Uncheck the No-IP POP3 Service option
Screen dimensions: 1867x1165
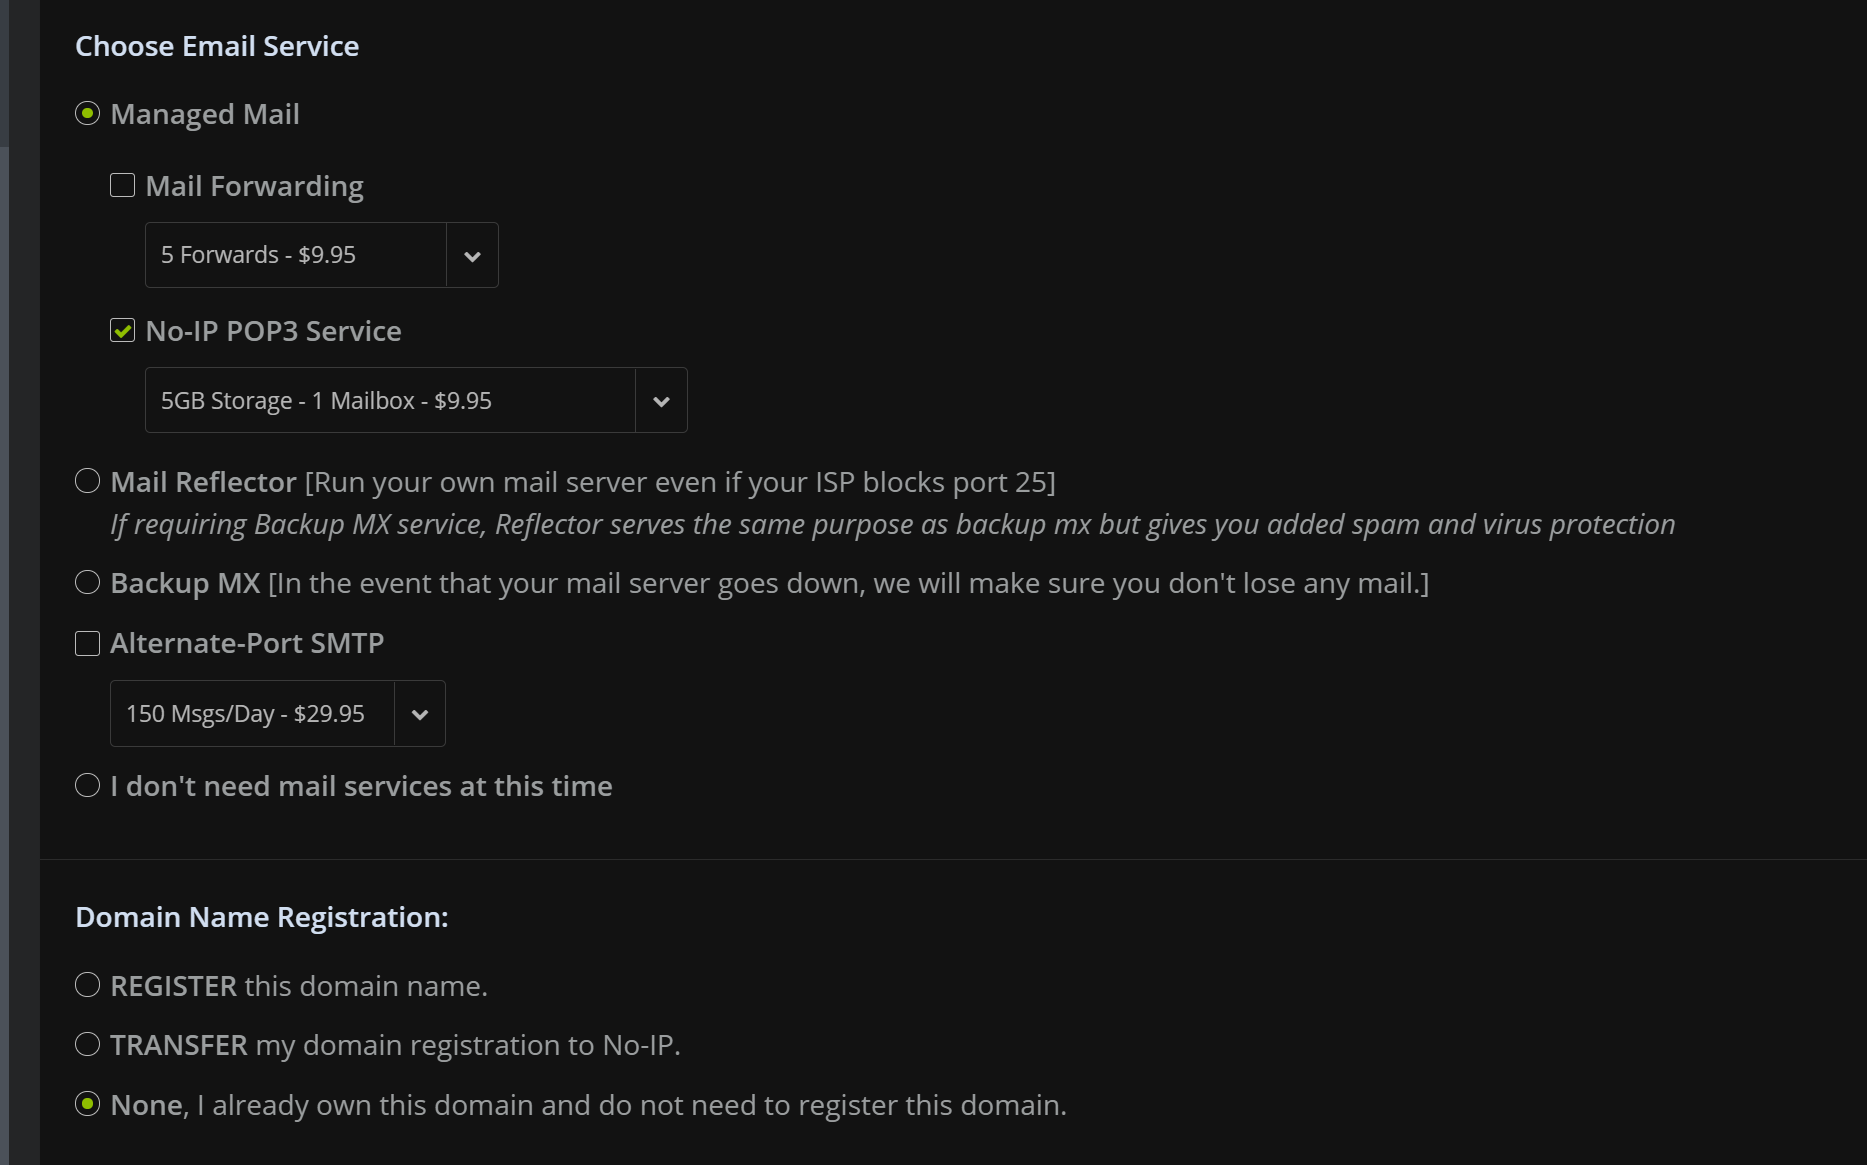(x=122, y=330)
